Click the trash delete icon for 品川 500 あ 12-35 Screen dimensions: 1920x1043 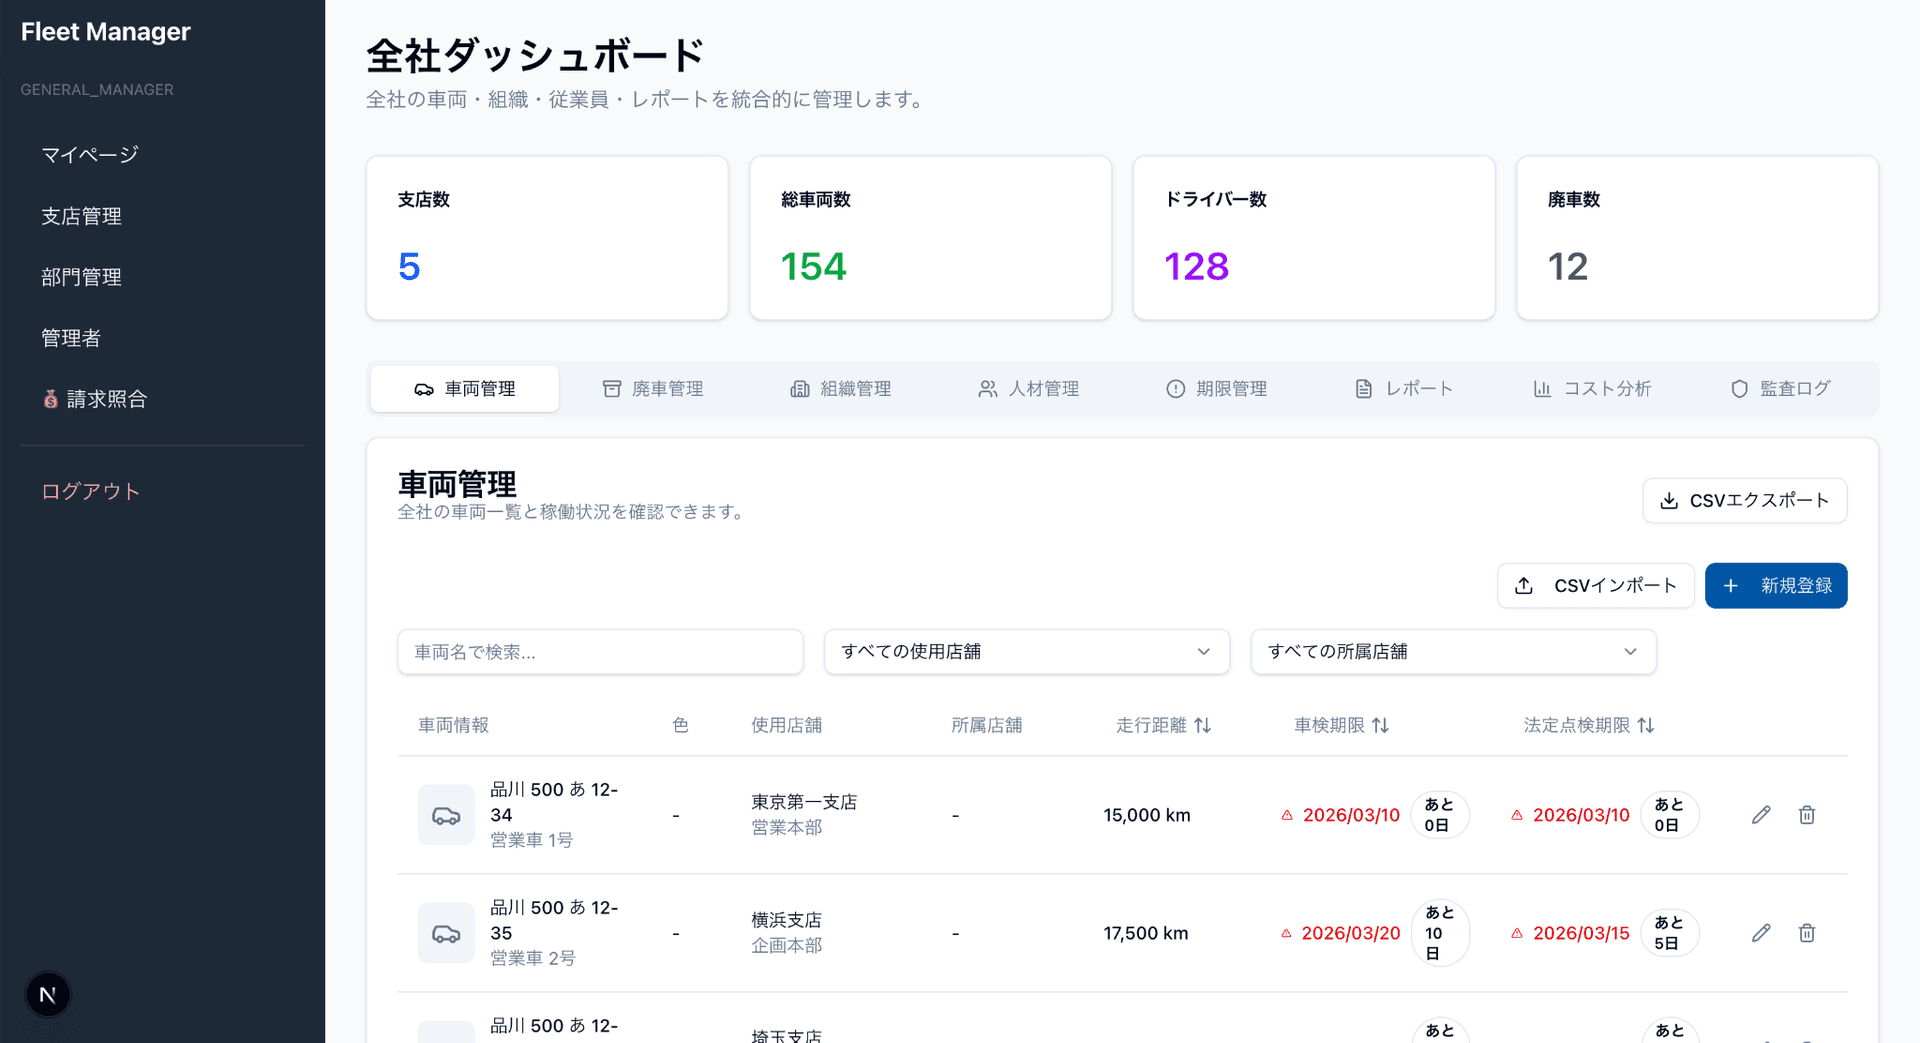(1807, 932)
